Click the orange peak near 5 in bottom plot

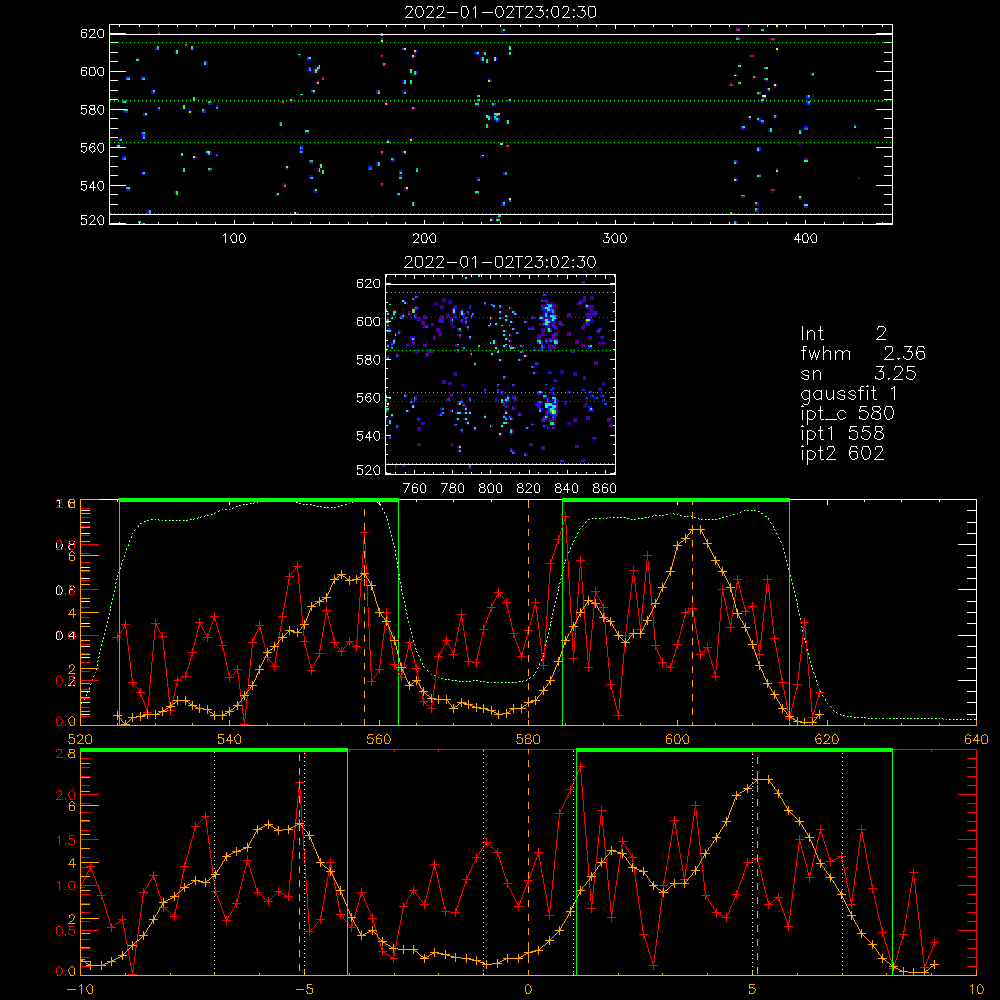tap(763, 779)
